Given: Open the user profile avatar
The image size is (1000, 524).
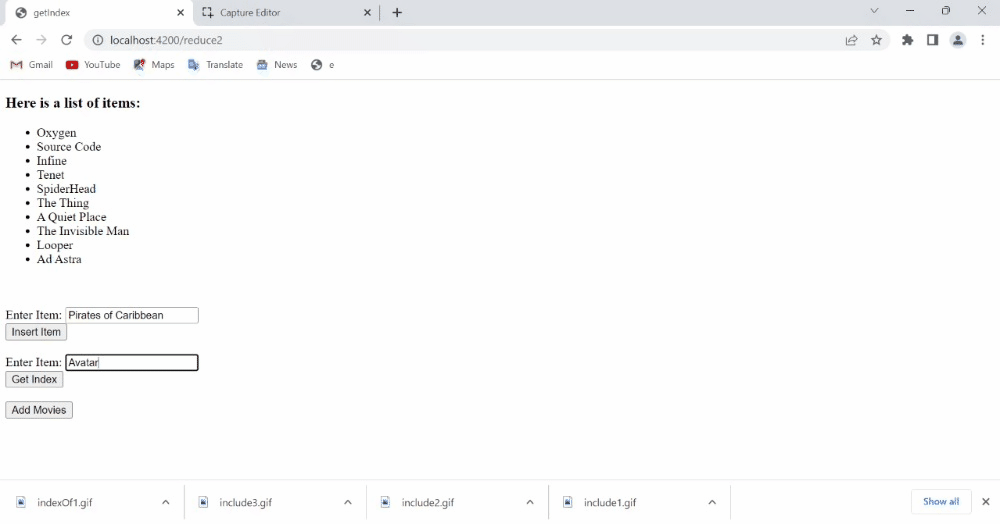Looking at the screenshot, I should pyautogui.click(x=958, y=40).
